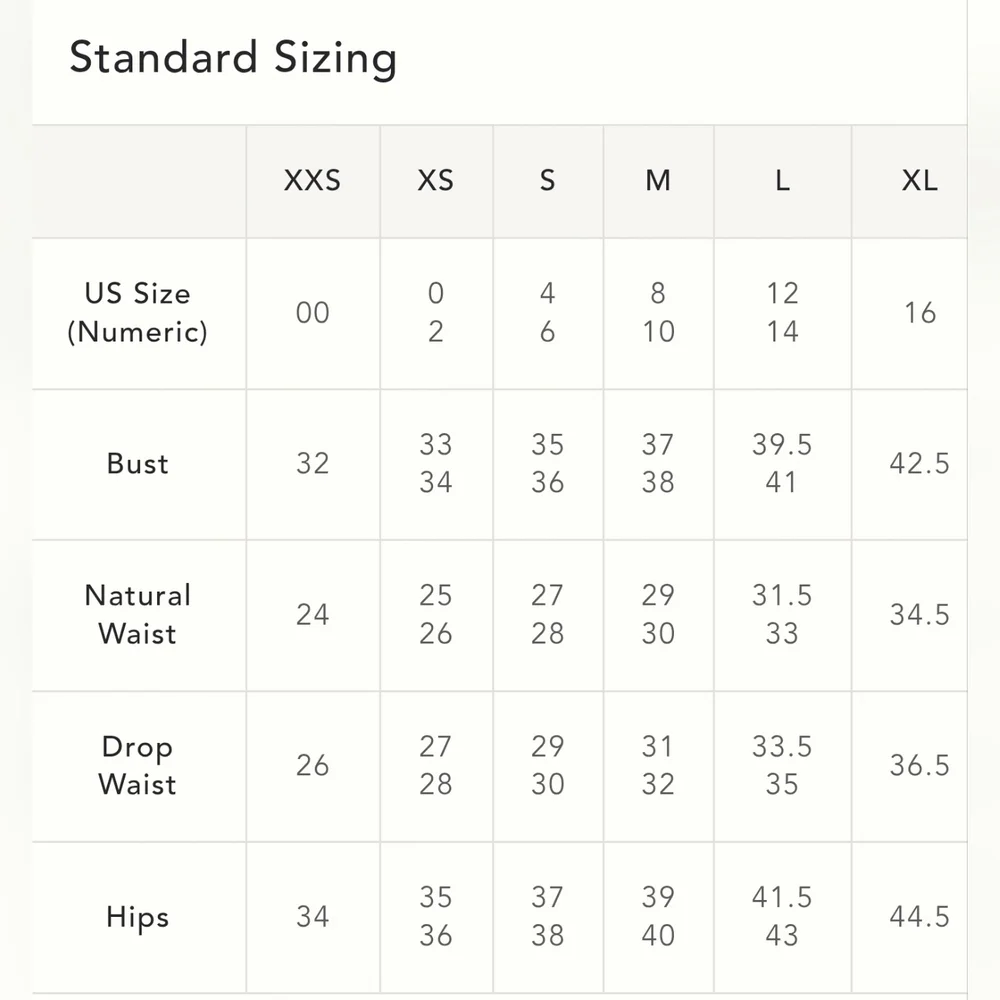This screenshot has height=1000, width=1000.
Task: Select the XL column header
Action: pyautogui.click(x=920, y=181)
